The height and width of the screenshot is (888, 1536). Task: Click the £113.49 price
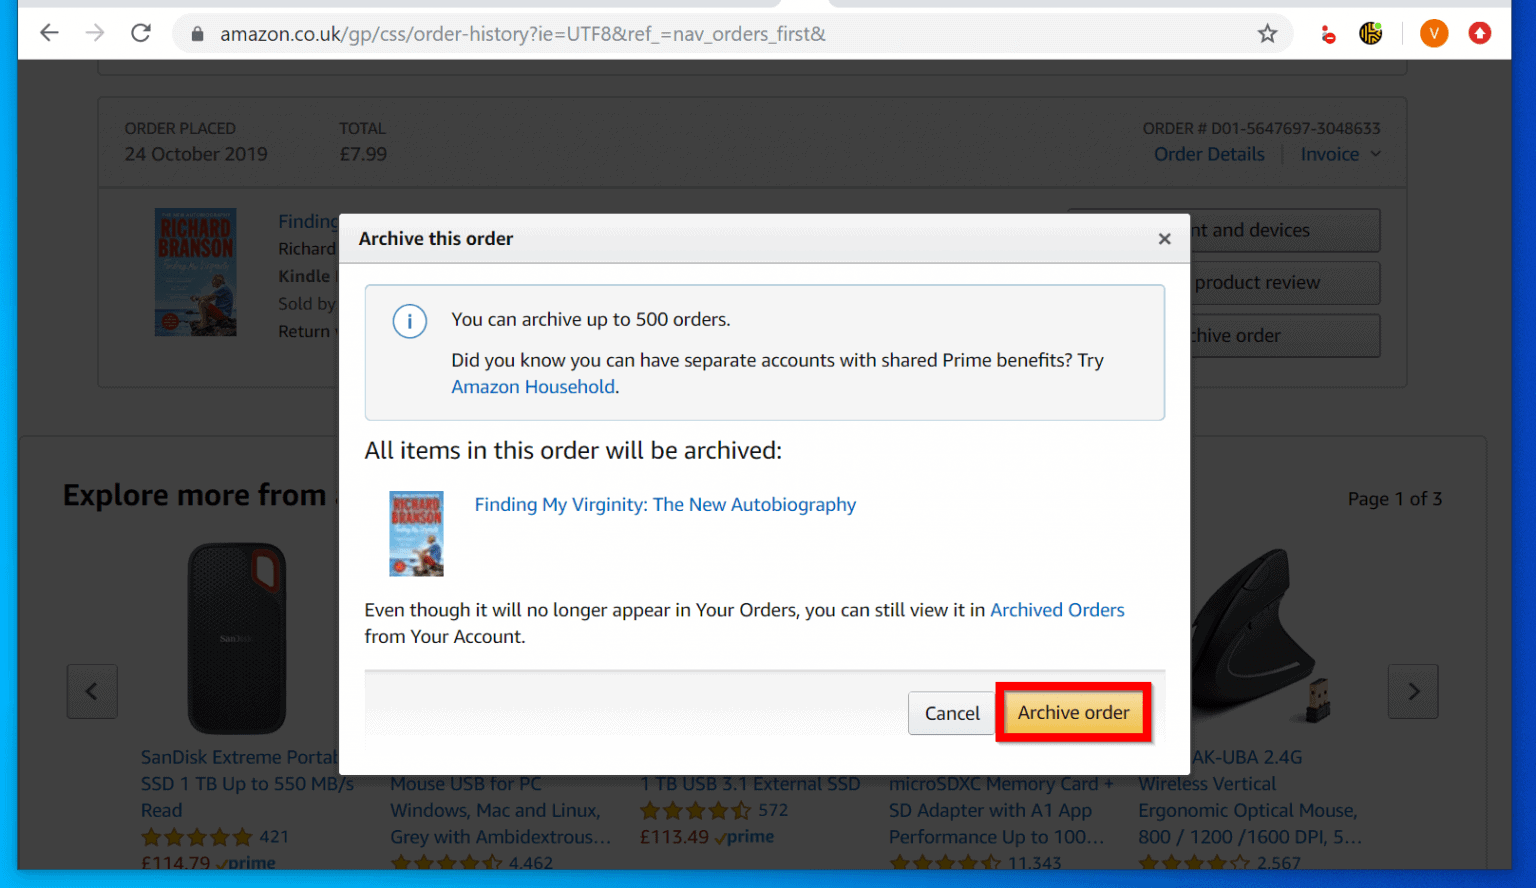tap(675, 837)
